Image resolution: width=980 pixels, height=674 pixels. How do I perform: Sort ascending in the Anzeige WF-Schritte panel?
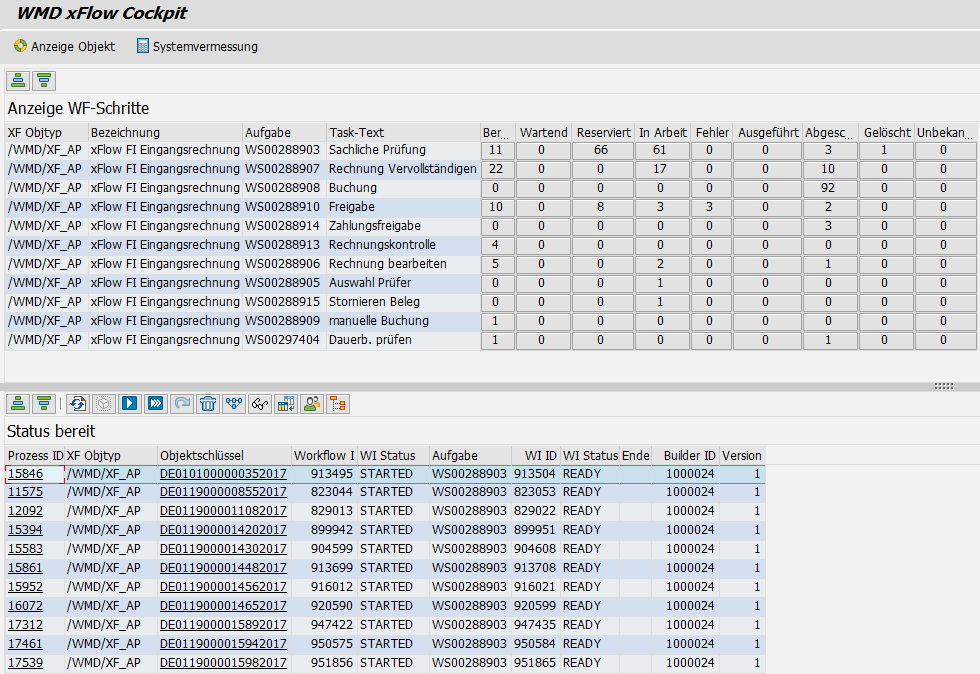18,81
